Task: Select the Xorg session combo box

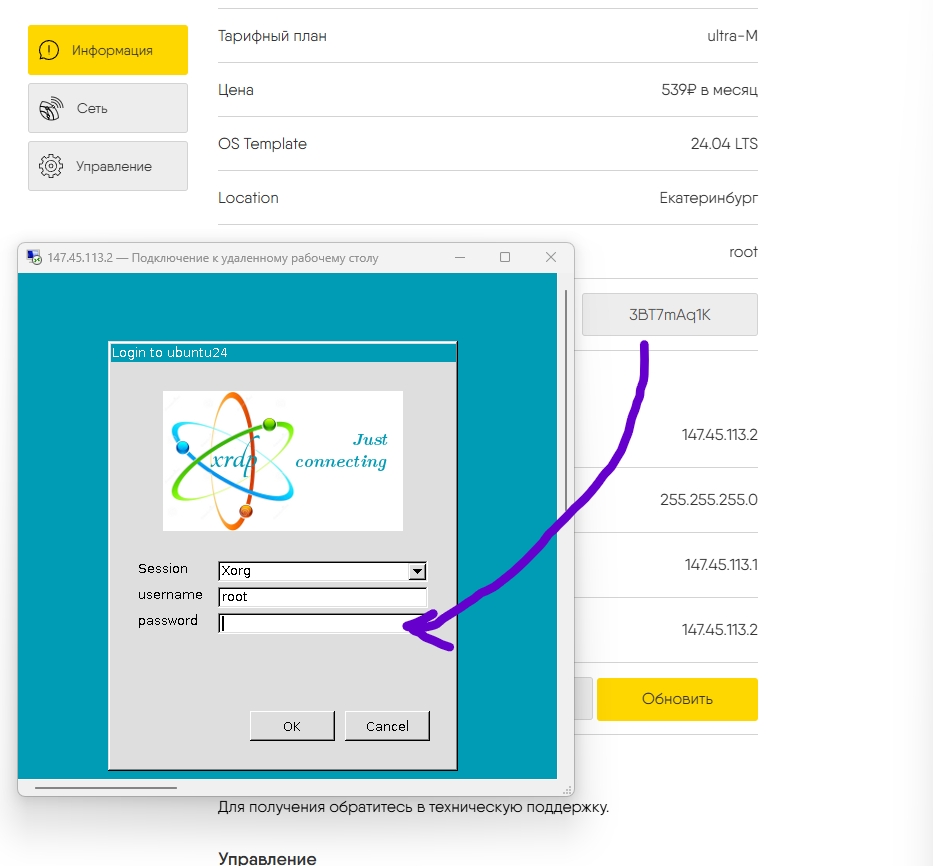Action: point(323,571)
